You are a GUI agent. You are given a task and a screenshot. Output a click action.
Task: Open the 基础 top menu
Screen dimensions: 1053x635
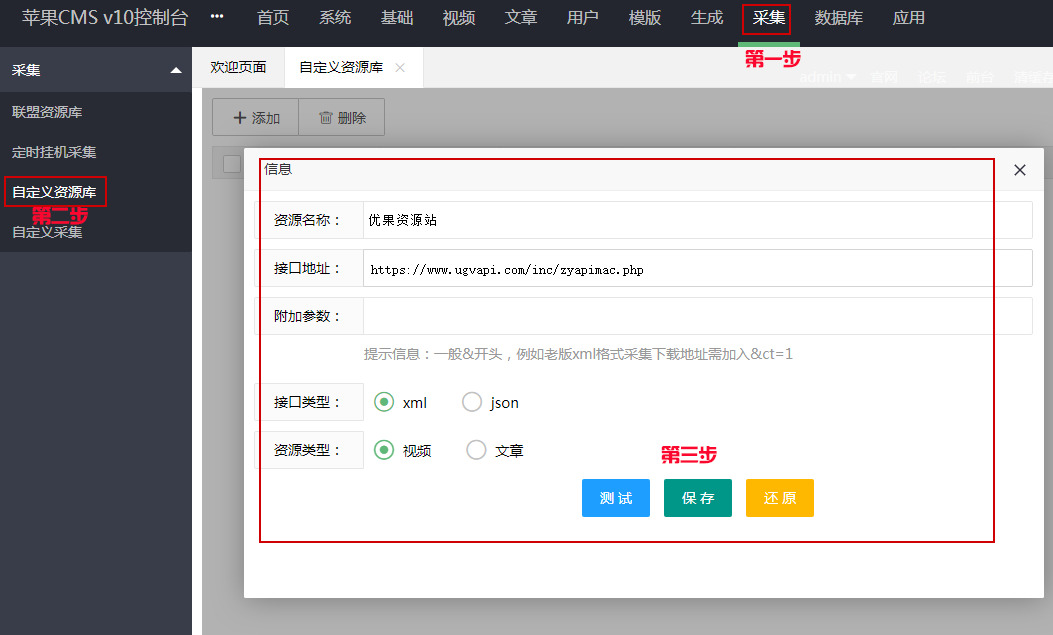pos(397,17)
